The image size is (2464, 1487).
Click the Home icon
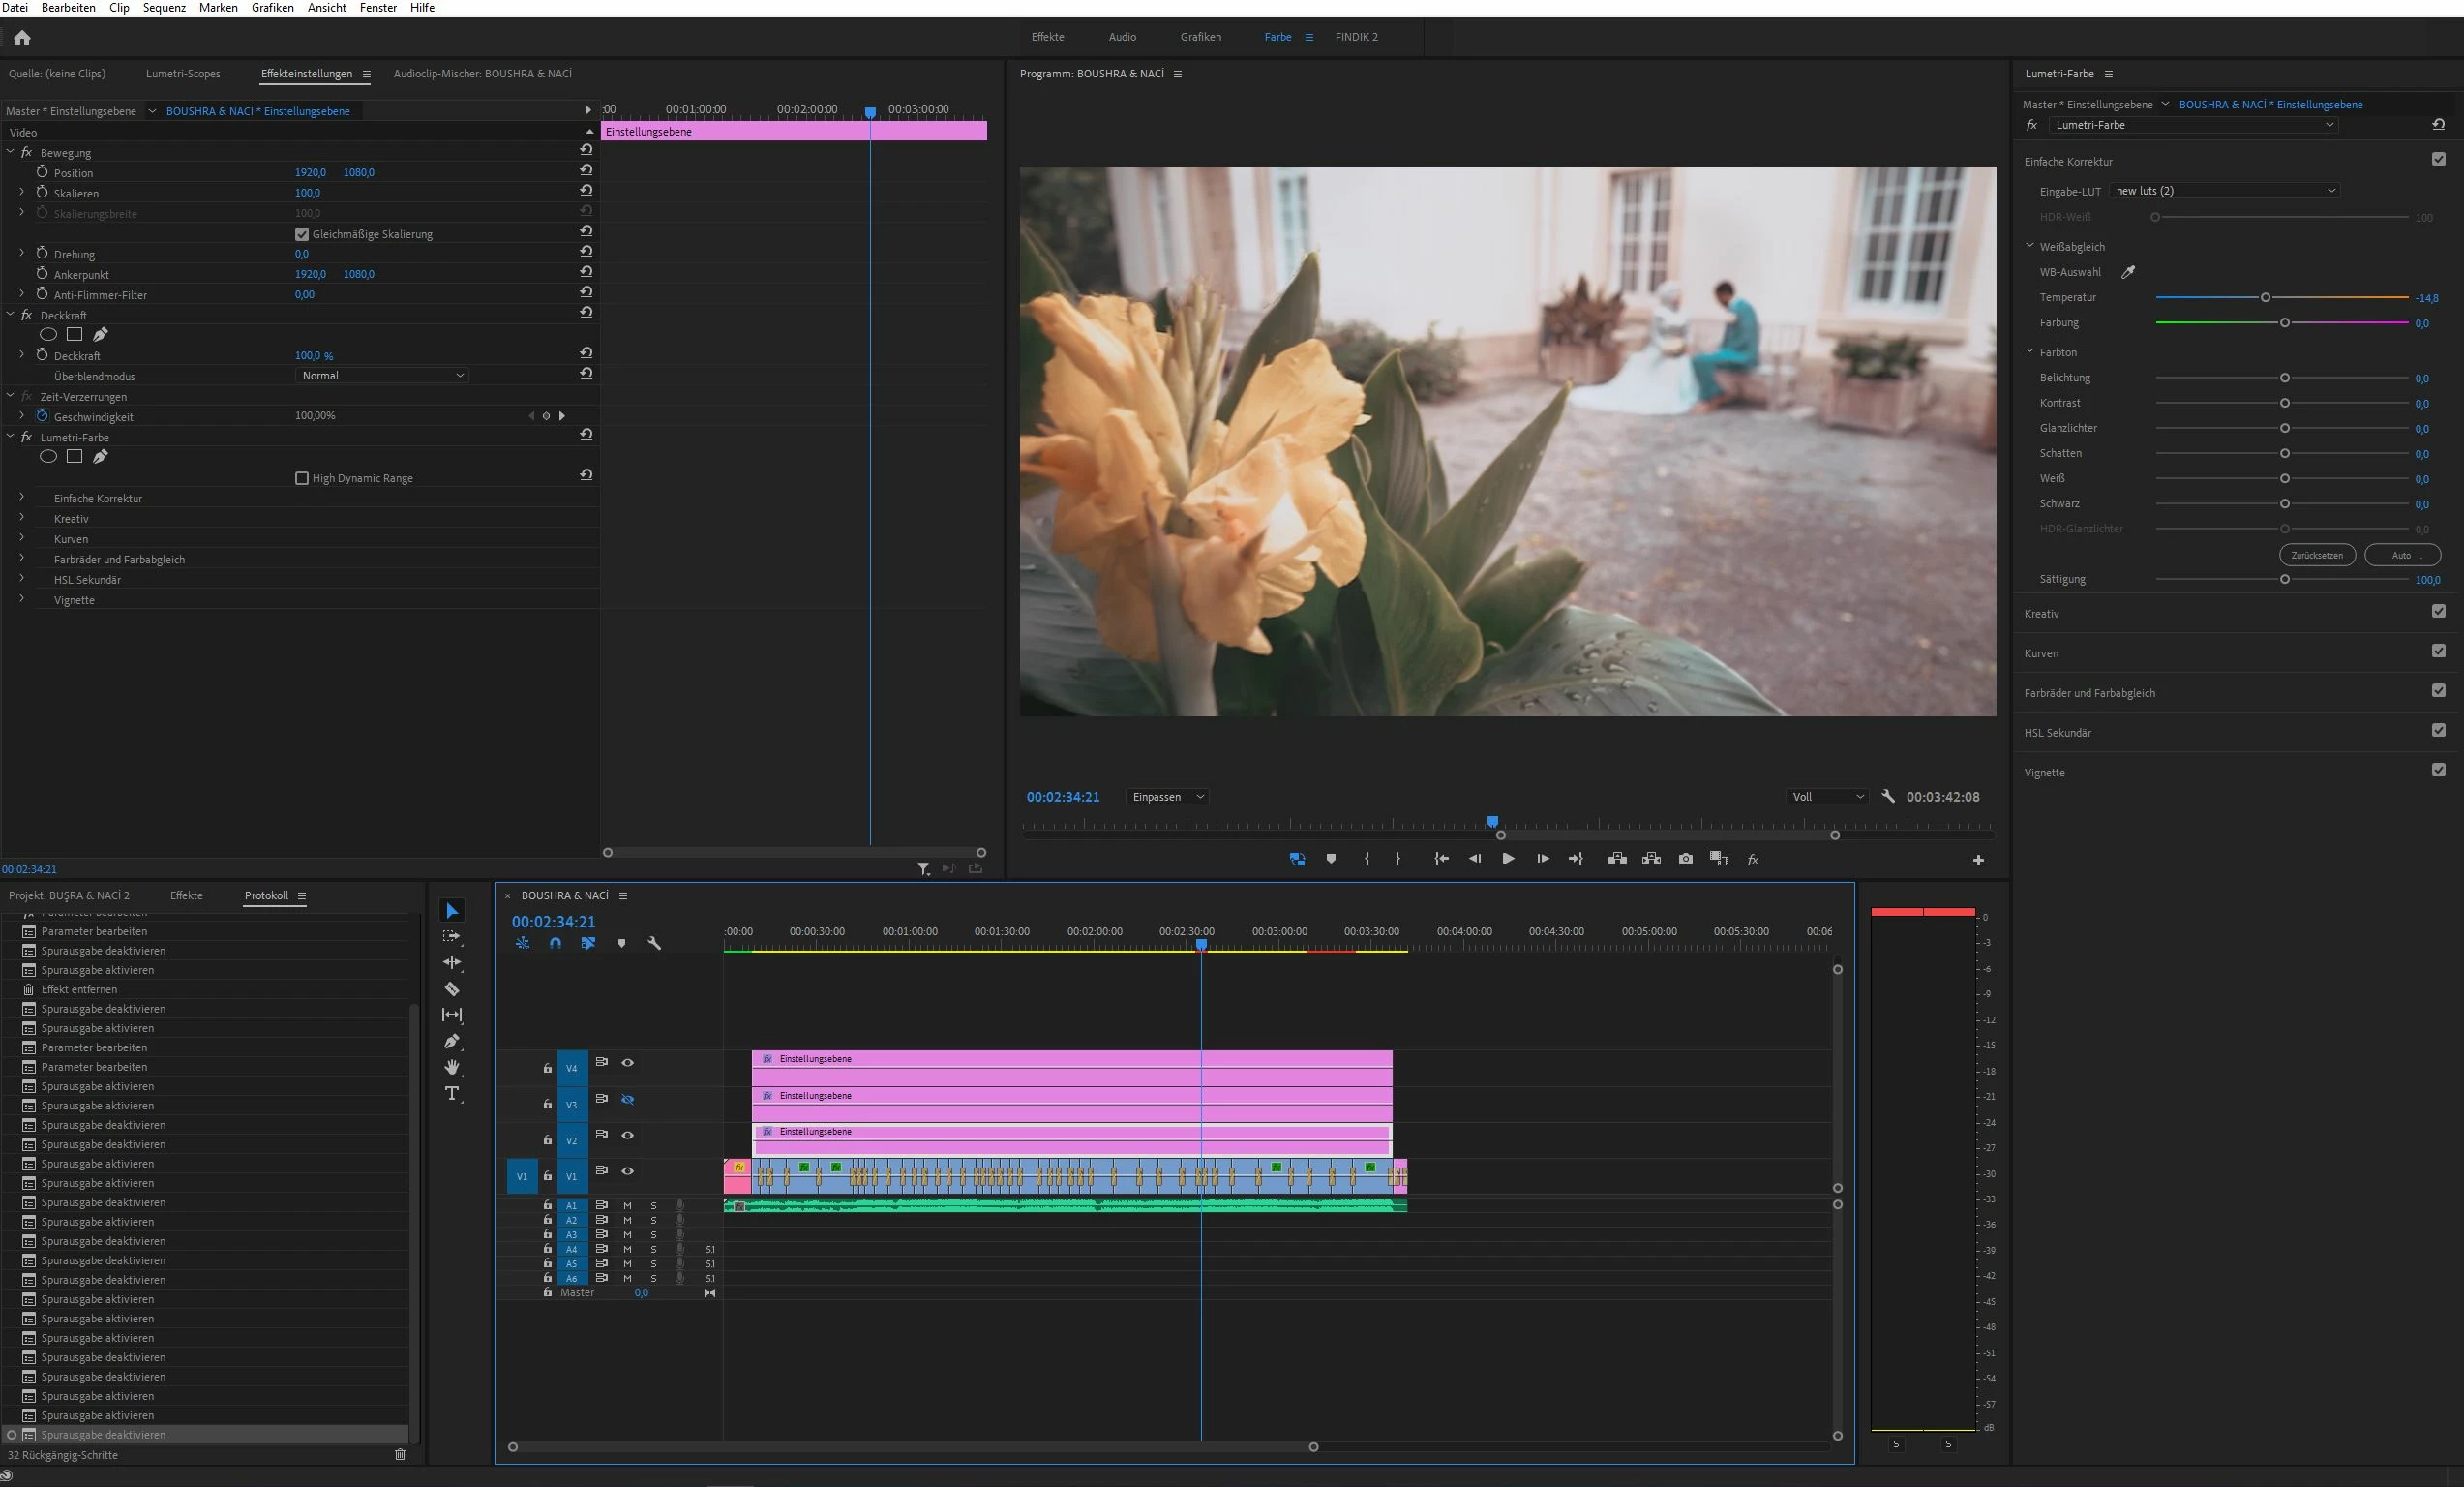(x=22, y=38)
